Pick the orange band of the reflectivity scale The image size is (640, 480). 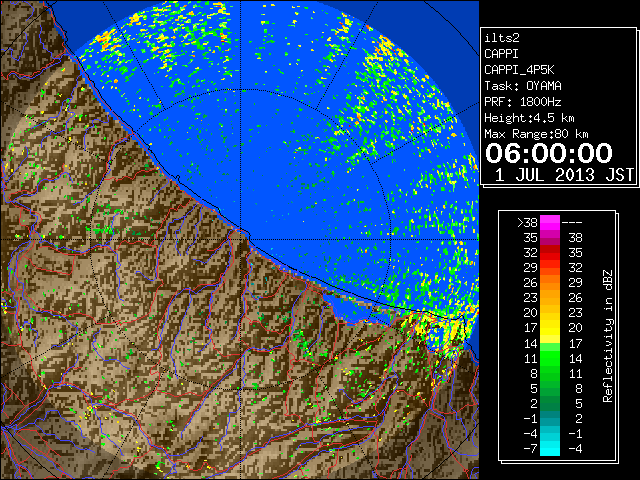[550, 283]
